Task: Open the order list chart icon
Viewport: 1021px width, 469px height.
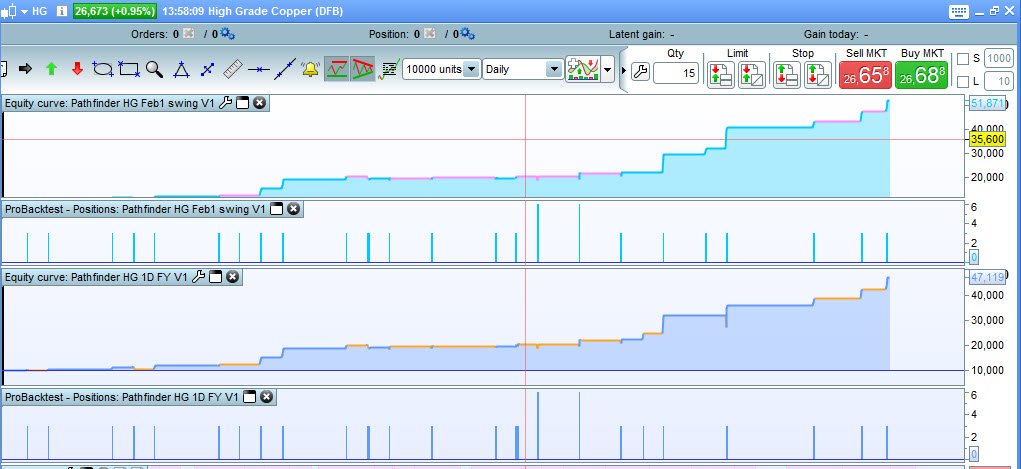Action: 389,69
